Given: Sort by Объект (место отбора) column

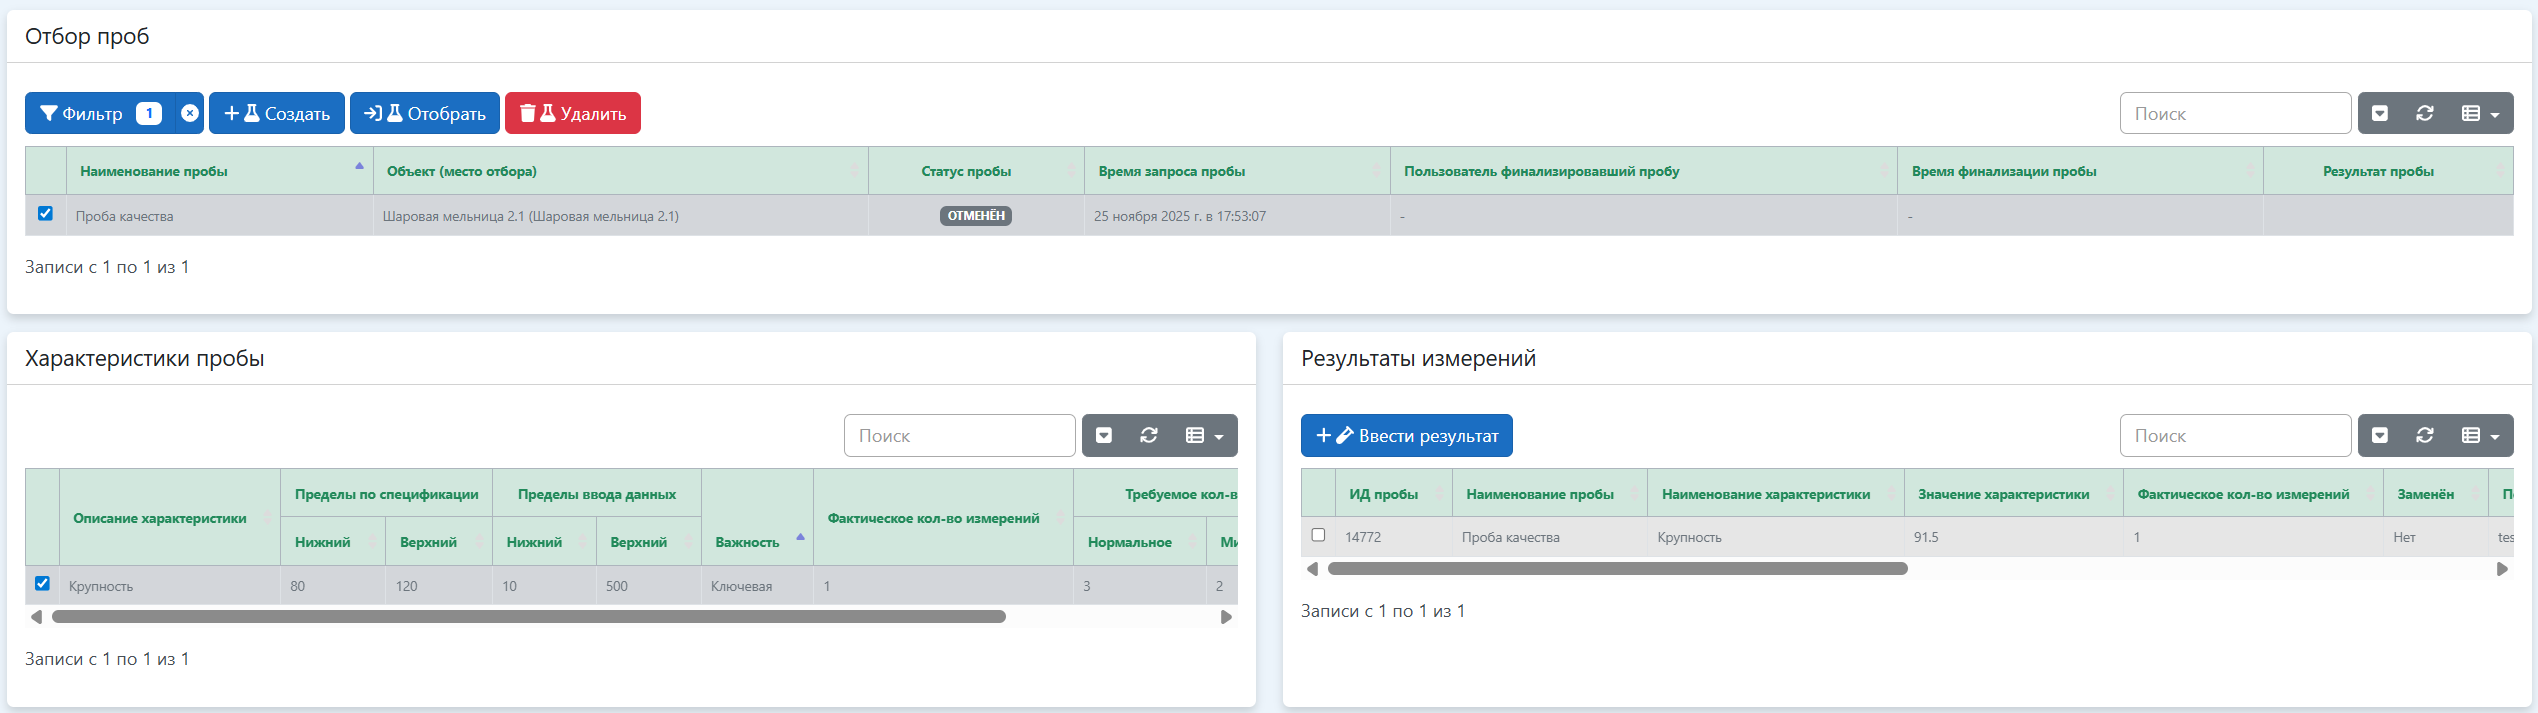Looking at the screenshot, I should (621, 171).
